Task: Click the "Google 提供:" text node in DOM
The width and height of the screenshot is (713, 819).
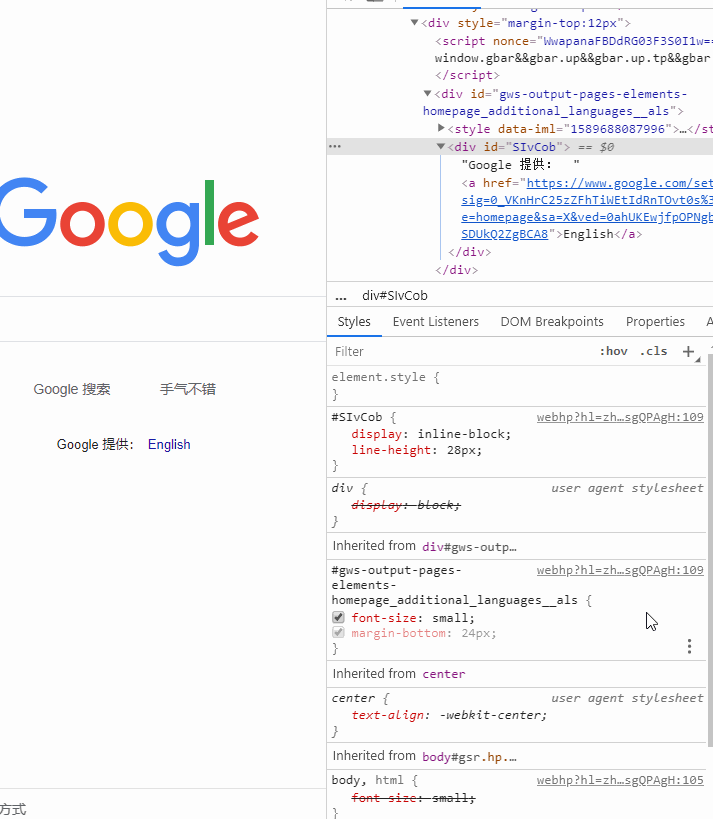Action: [520, 165]
